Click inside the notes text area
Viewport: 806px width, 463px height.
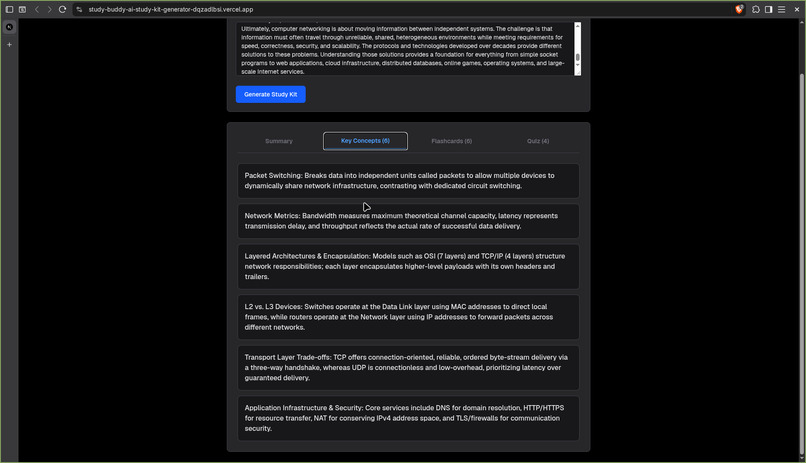point(405,49)
